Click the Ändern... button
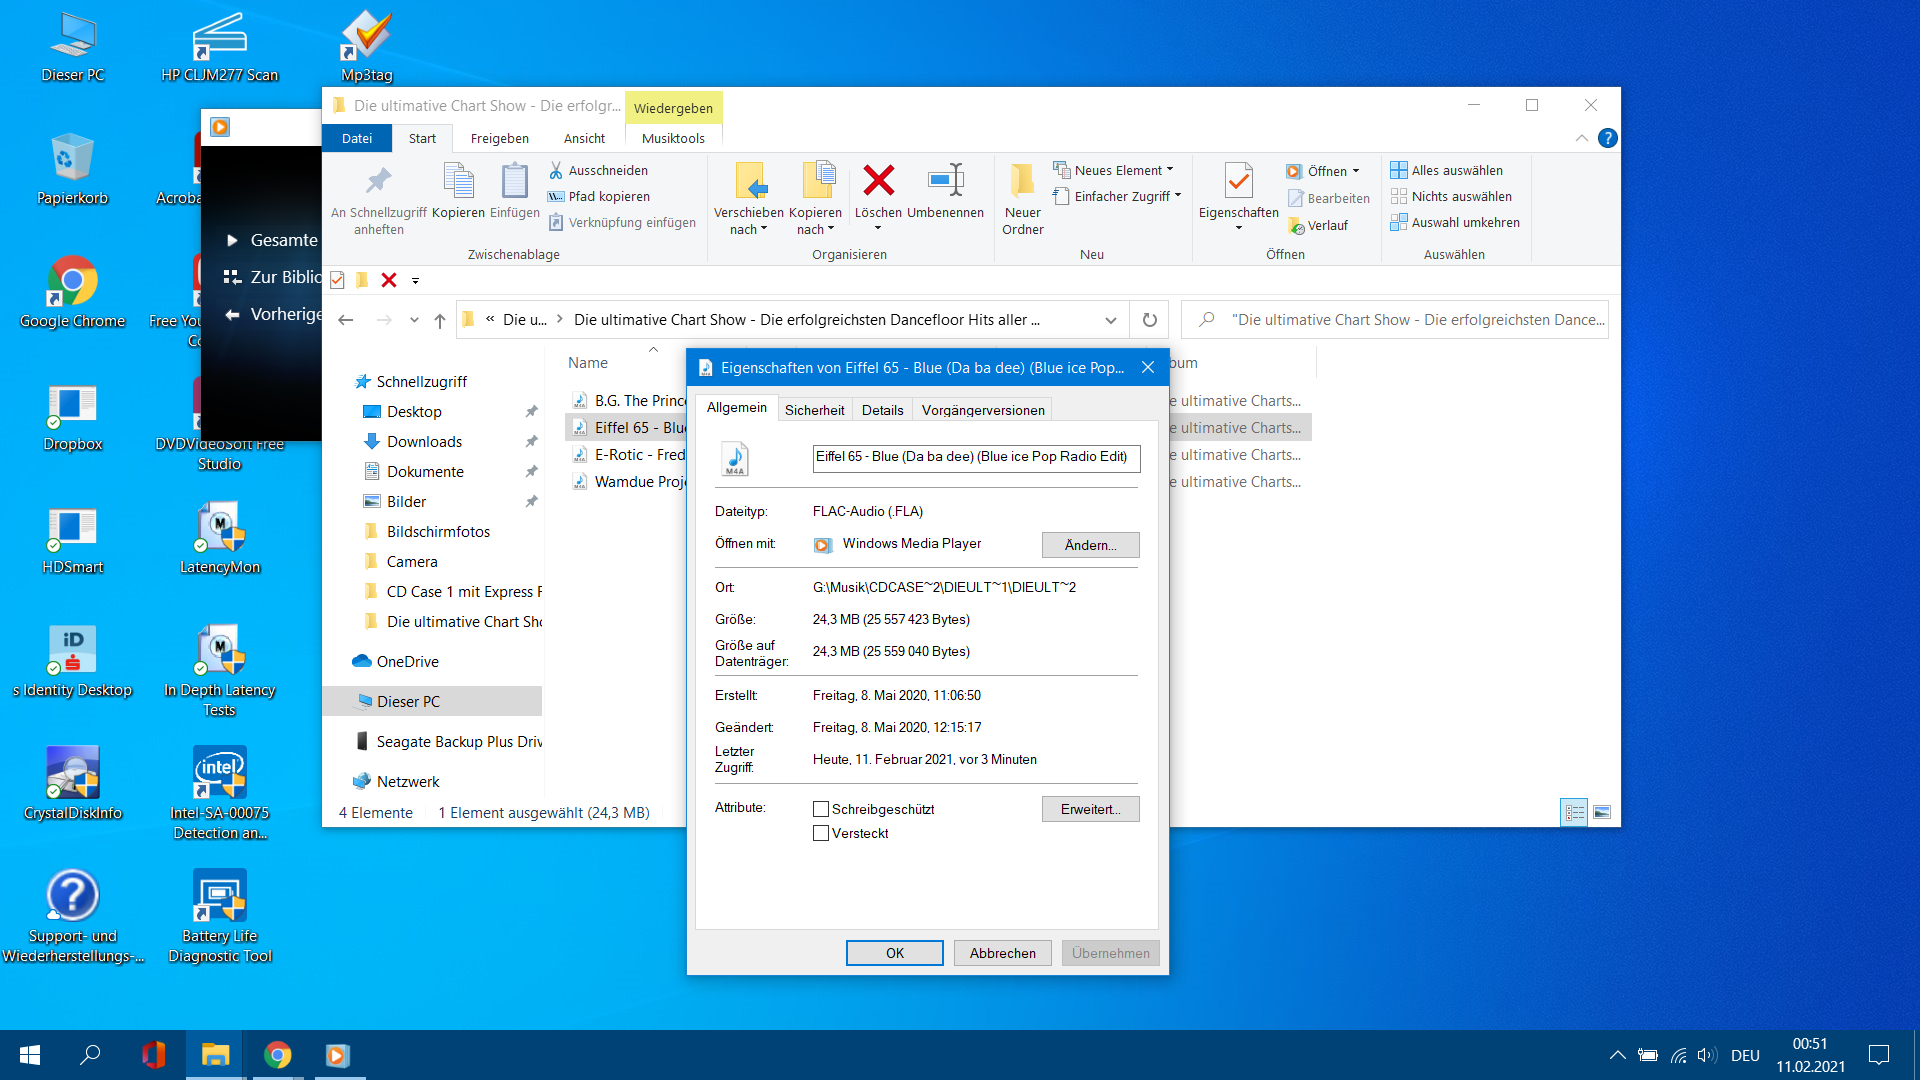1920x1080 pixels. tap(1090, 545)
